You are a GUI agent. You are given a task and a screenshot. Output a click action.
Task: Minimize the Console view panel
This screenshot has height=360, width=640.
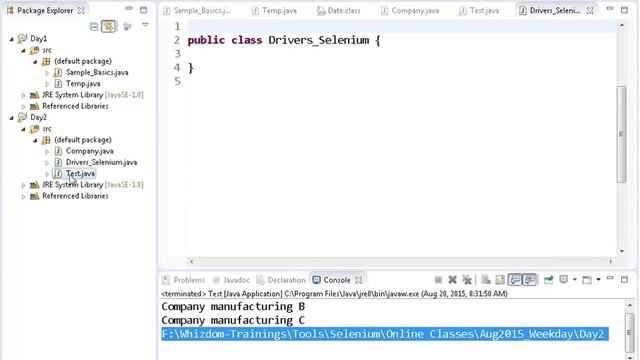click(610, 278)
